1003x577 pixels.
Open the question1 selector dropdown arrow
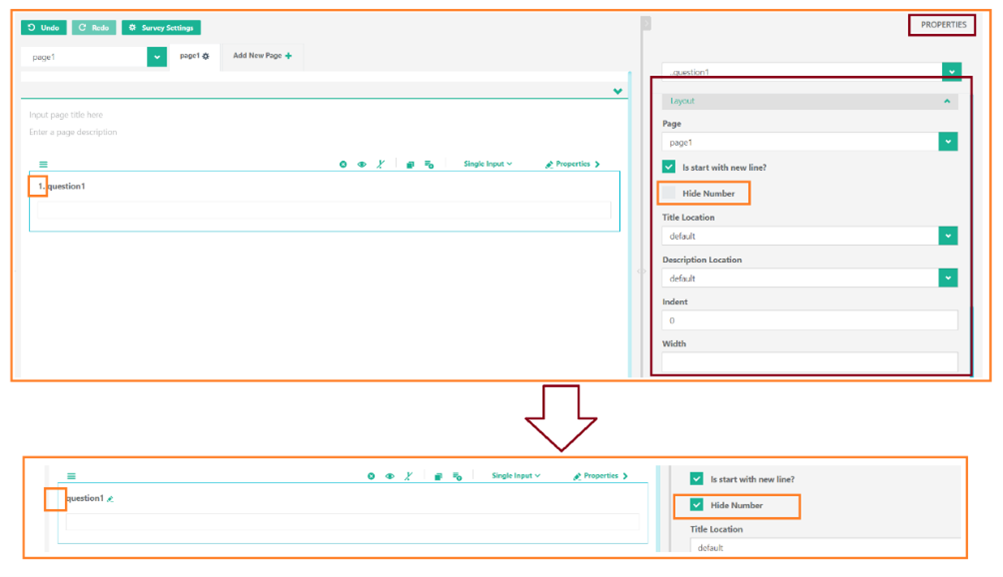[951, 72]
